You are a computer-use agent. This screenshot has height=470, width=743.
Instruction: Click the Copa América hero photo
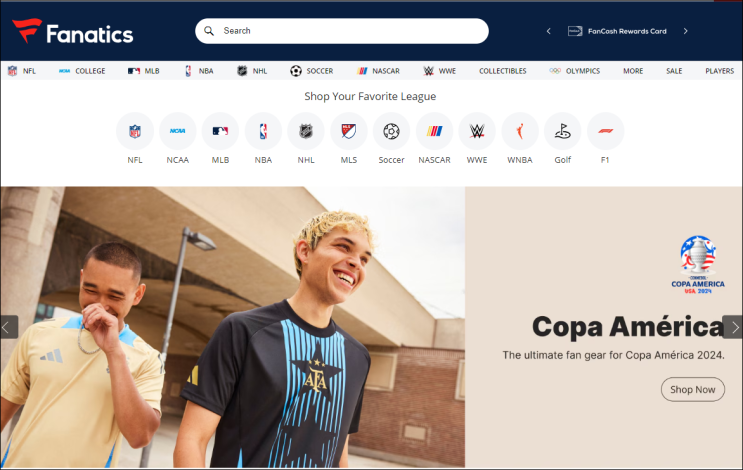233,327
